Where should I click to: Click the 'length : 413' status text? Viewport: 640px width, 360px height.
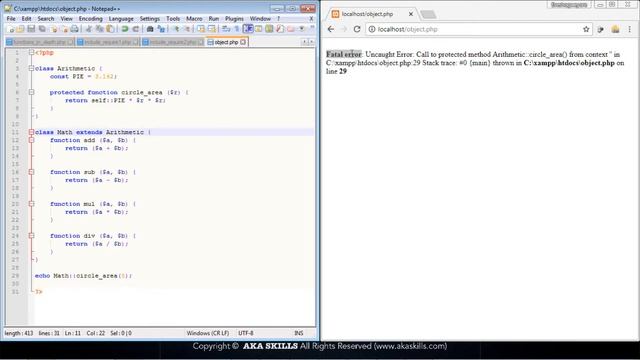click(x=19, y=333)
